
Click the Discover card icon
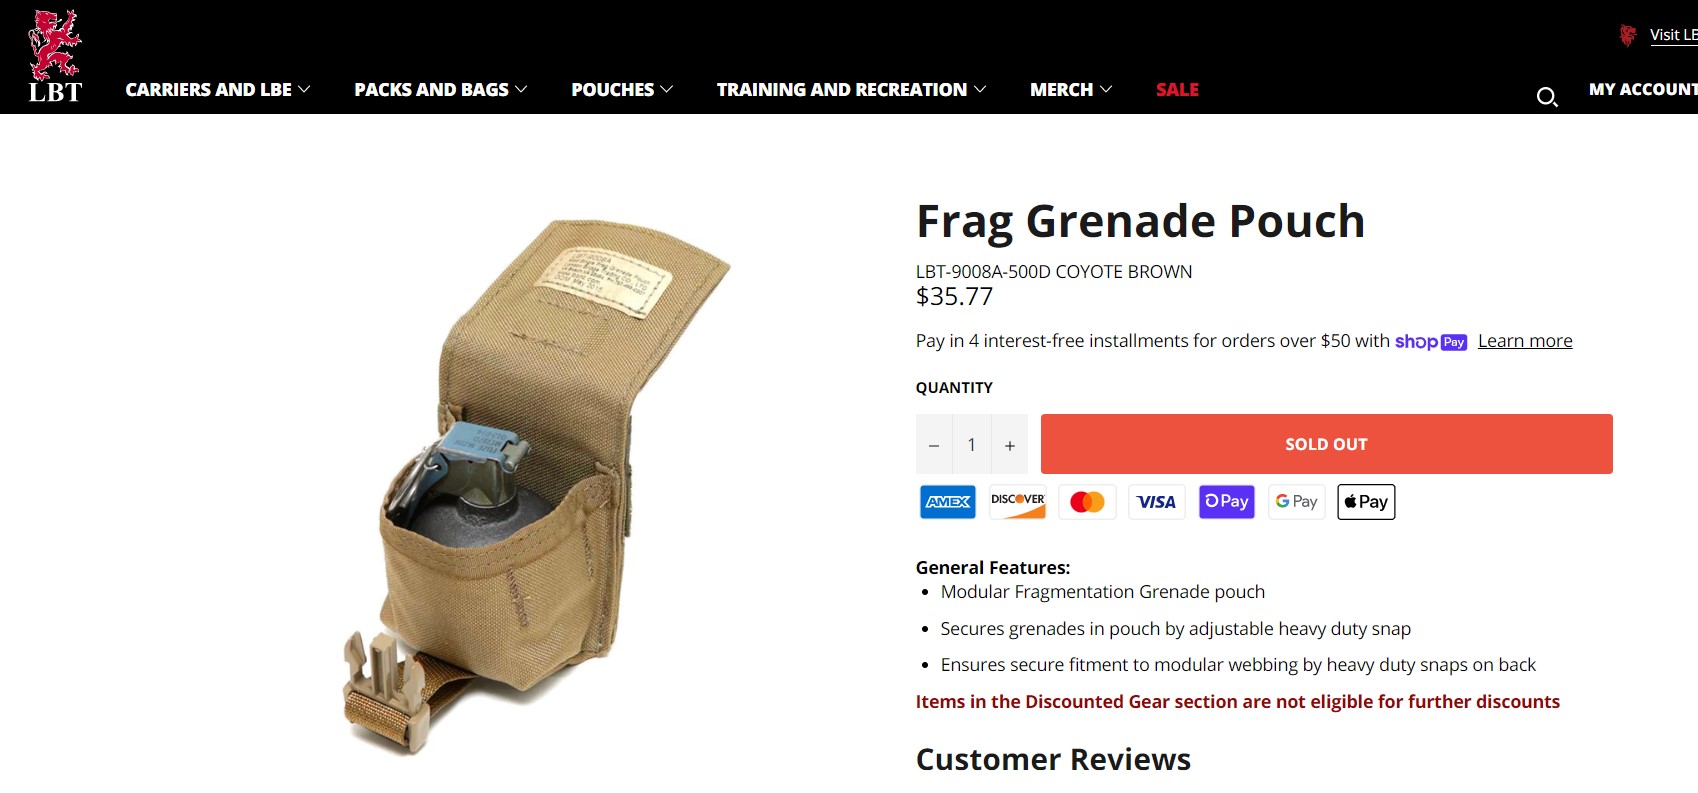point(1017,502)
